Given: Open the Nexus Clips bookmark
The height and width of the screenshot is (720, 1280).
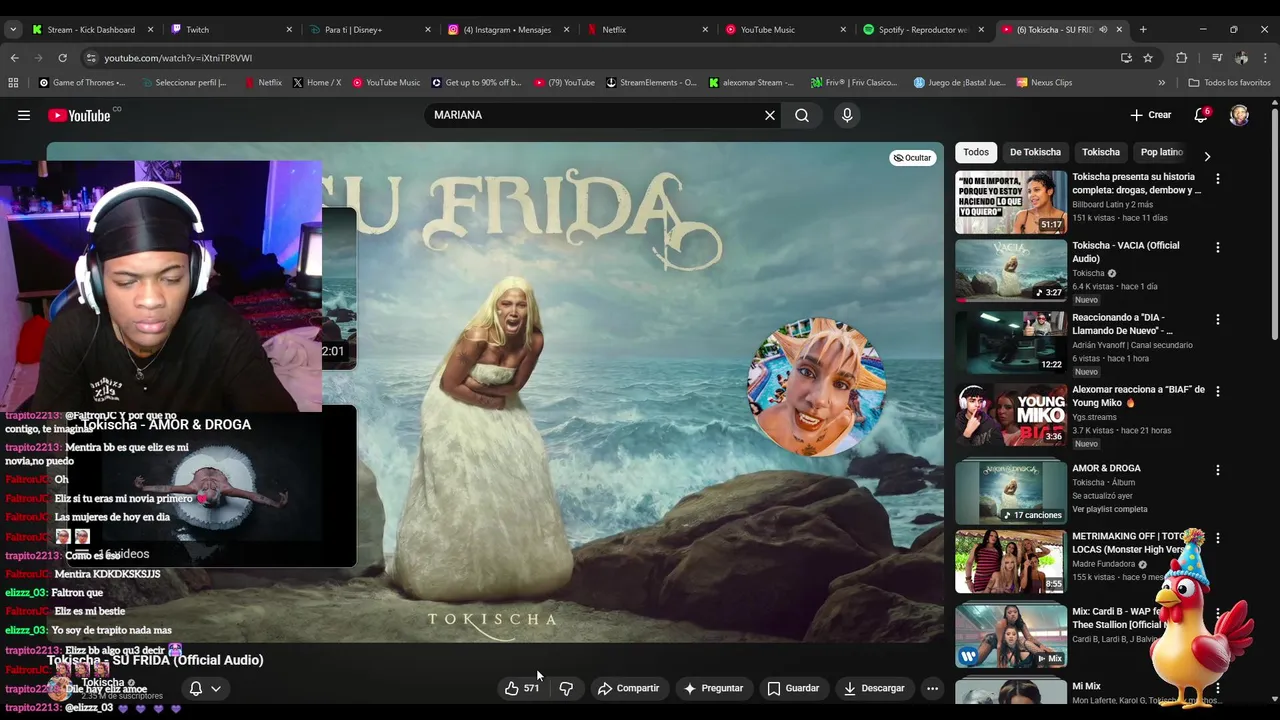Looking at the screenshot, I should point(1044,83).
